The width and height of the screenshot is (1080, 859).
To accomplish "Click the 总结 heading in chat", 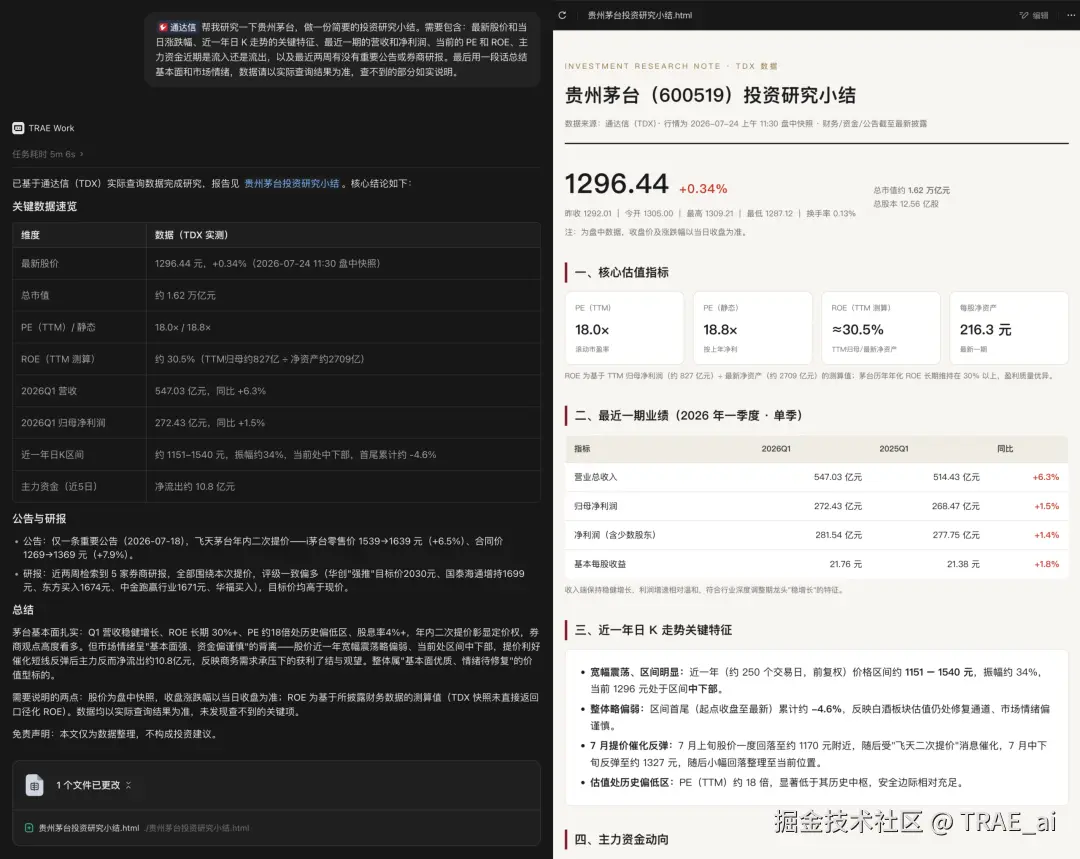I will coord(23,610).
